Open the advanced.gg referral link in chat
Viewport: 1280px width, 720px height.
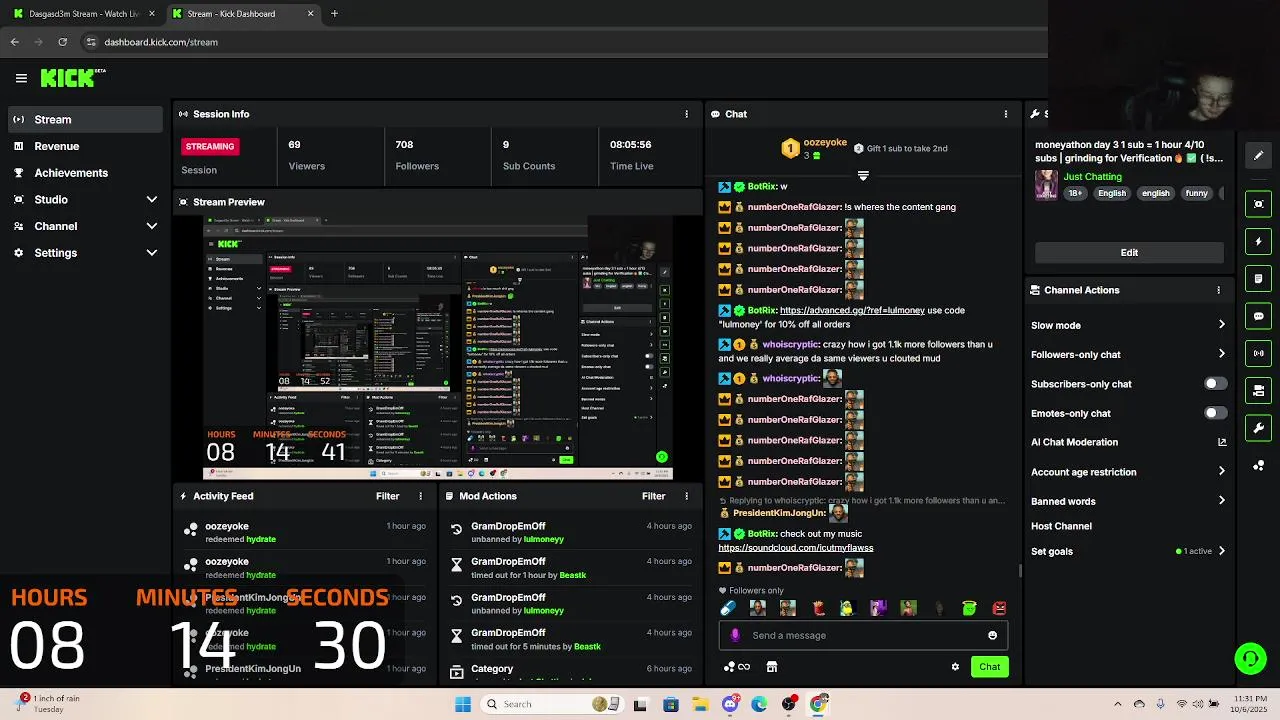pos(852,310)
